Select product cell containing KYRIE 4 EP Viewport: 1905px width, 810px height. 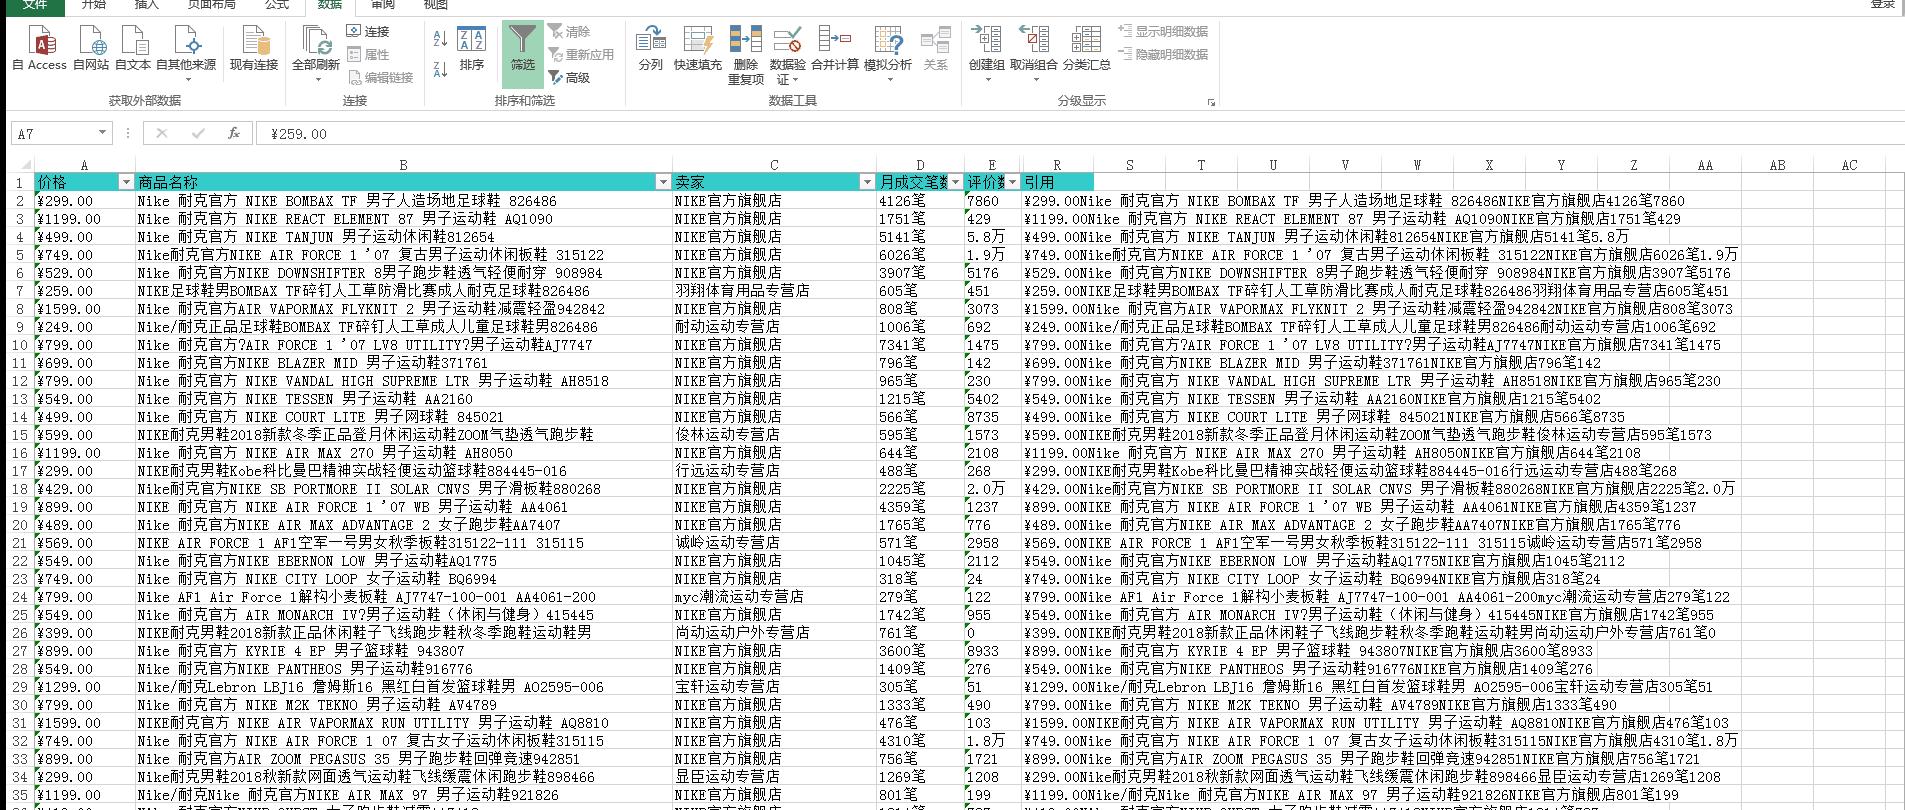coord(403,650)
